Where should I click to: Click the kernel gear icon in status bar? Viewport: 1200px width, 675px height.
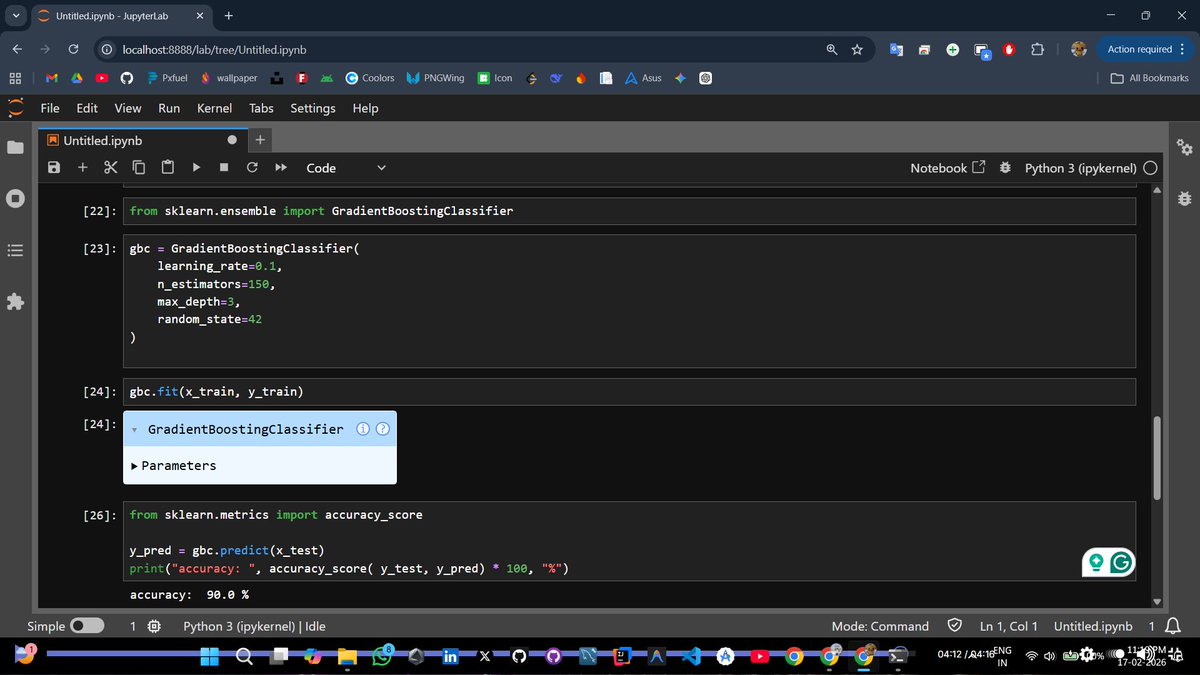coord(154,626)
